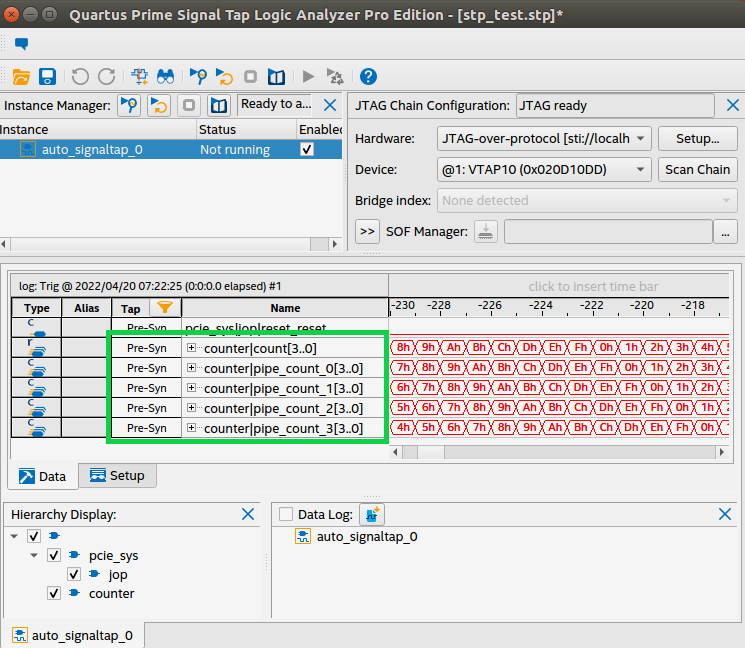Click the binoculars find icon
Screen dimensions: 745x648
click(x=166, y=77)
